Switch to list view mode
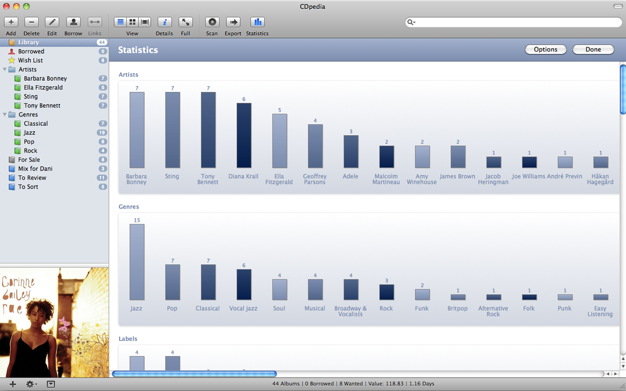 click(x=120, y=22)
